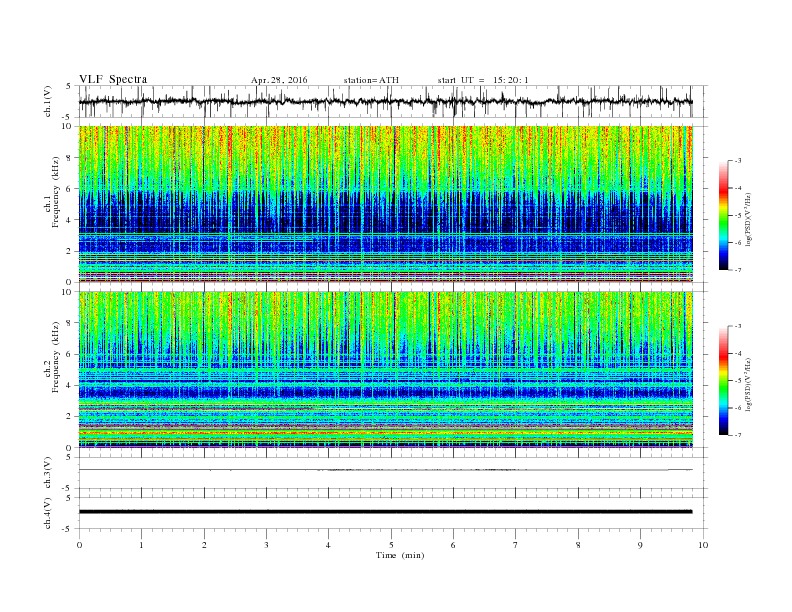The height and width of the screenshot is (612, 792).
Task: Select the "start UT = 15:20:1" text
Action: (483, 80)
